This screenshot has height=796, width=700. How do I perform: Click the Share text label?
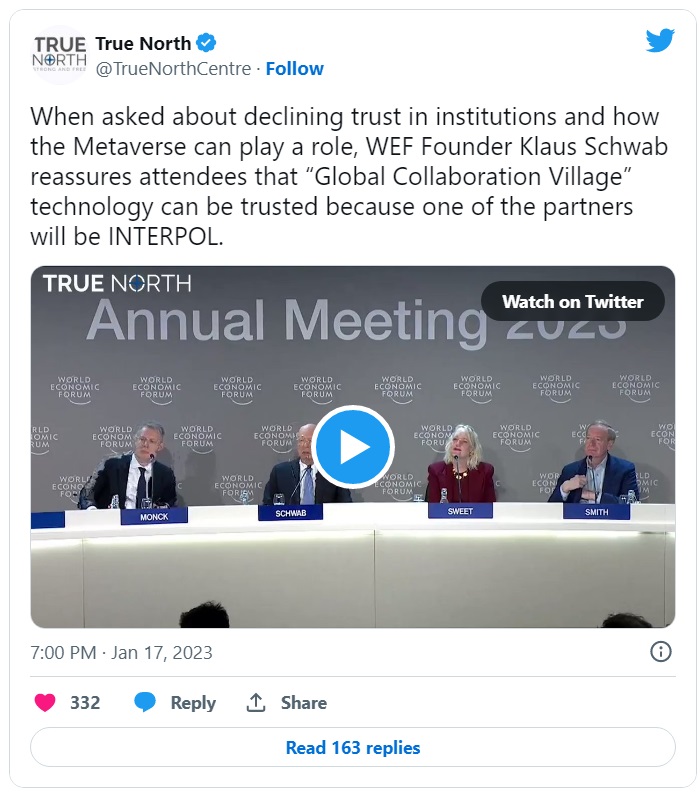pos(304,703)
